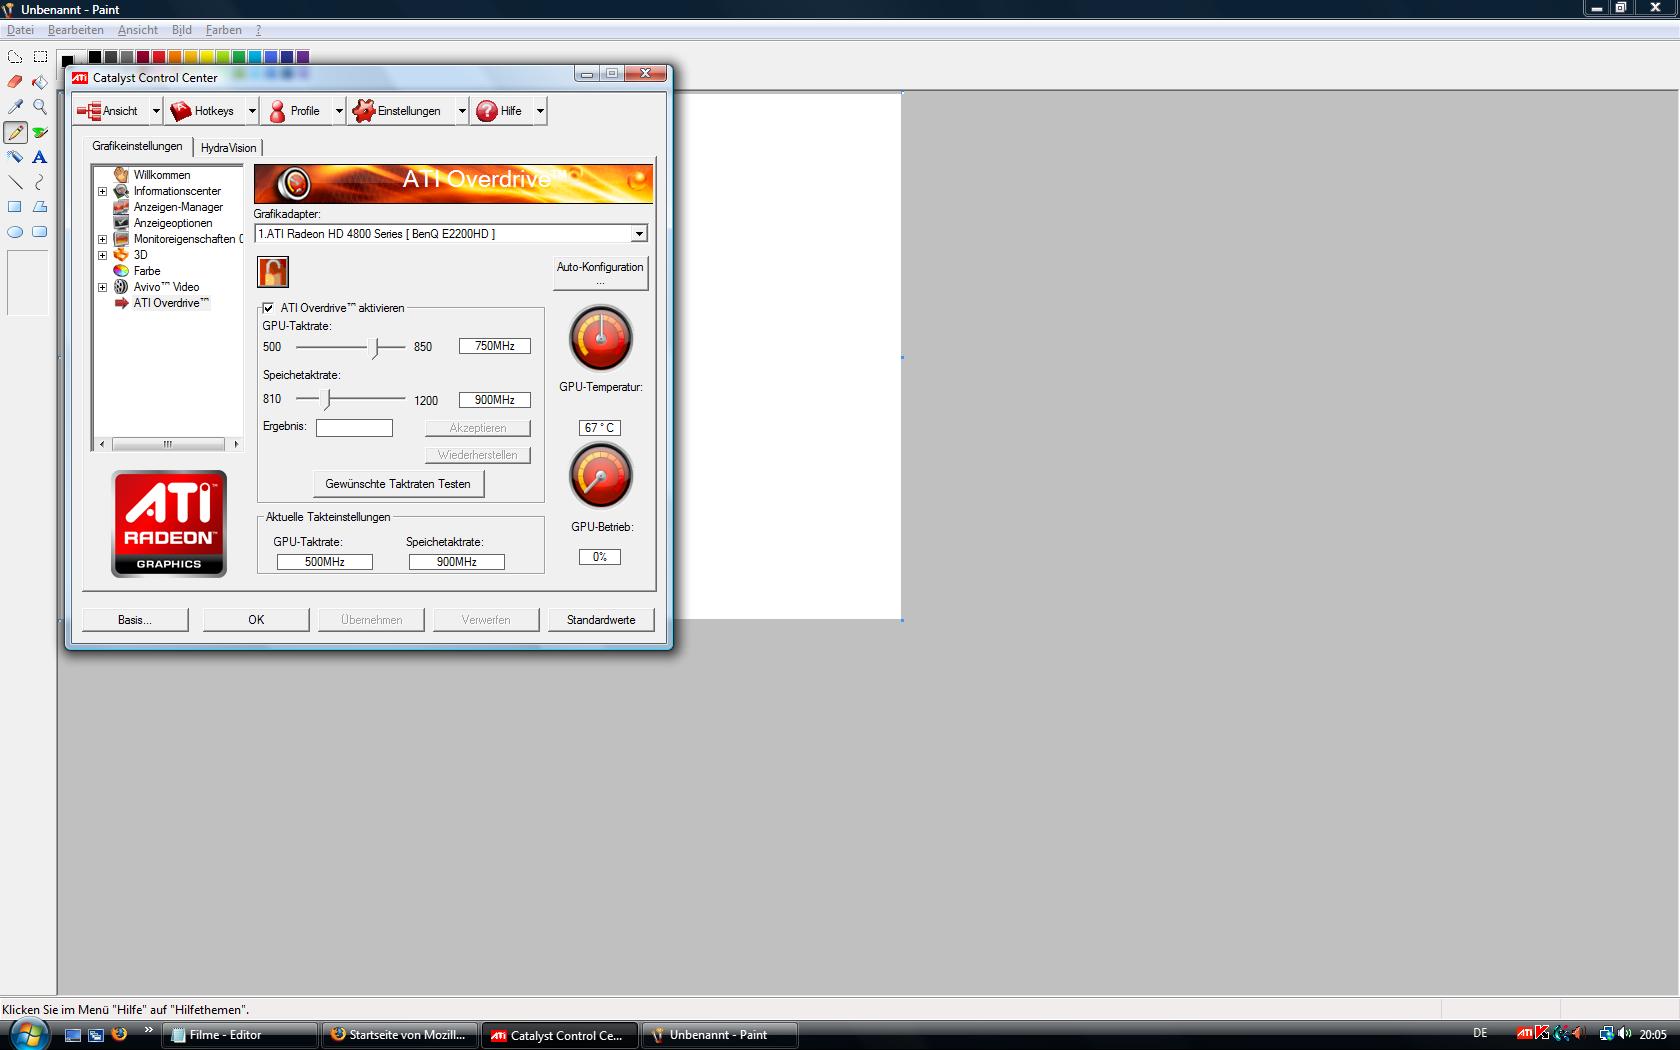Click the Auto-Konfiguration button
Viewport: 1680px width, 1050px height.
(600, 273)
